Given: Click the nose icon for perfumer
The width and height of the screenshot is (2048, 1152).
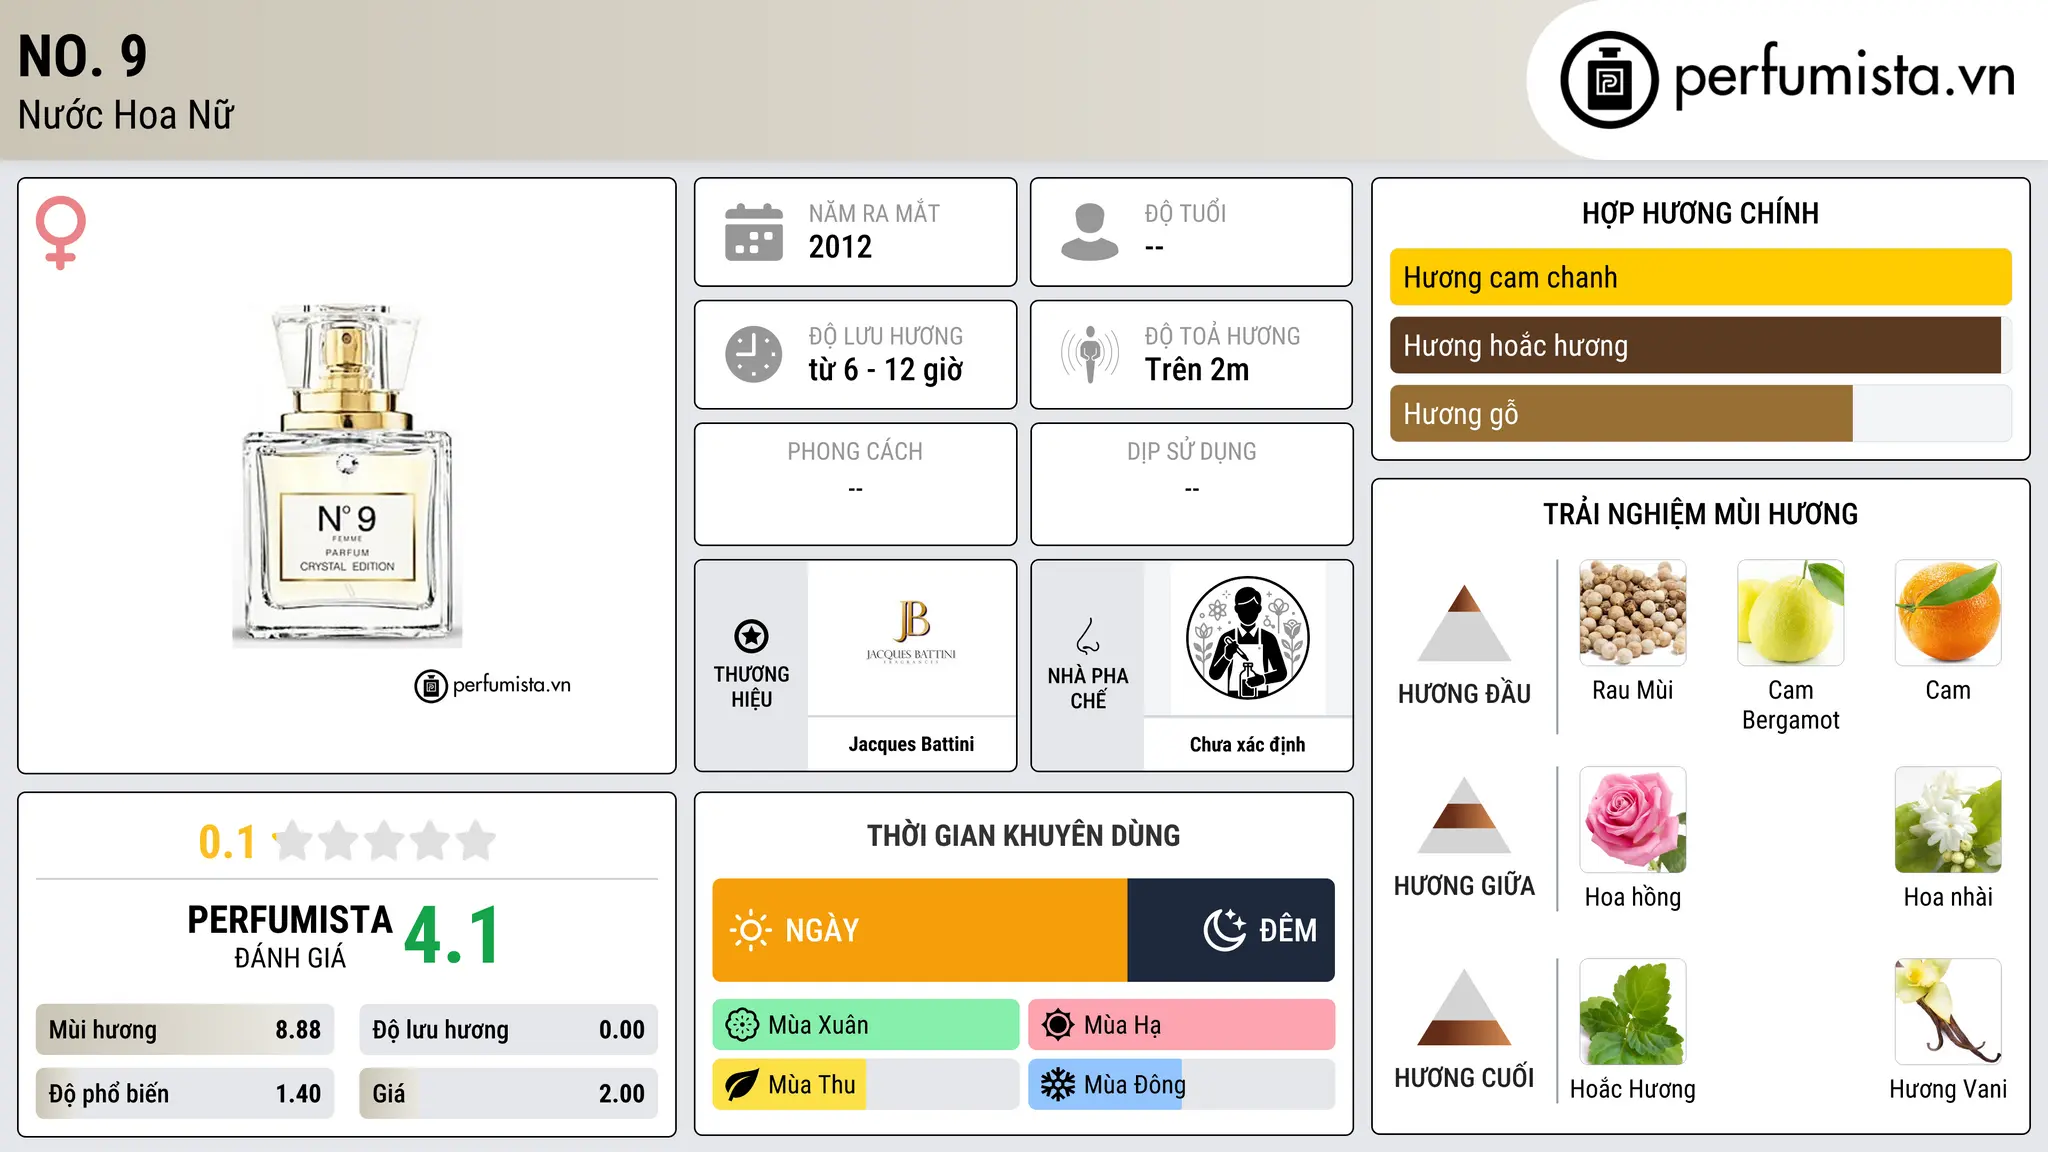Looking at the screenshot, I should [x=1088, y=636].
